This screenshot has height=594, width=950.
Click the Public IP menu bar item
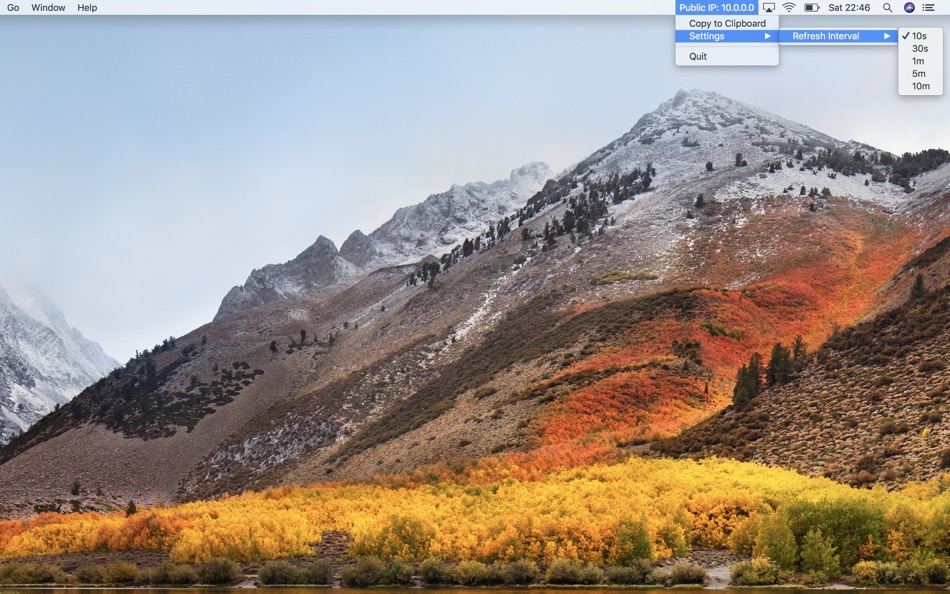point(717,8)
